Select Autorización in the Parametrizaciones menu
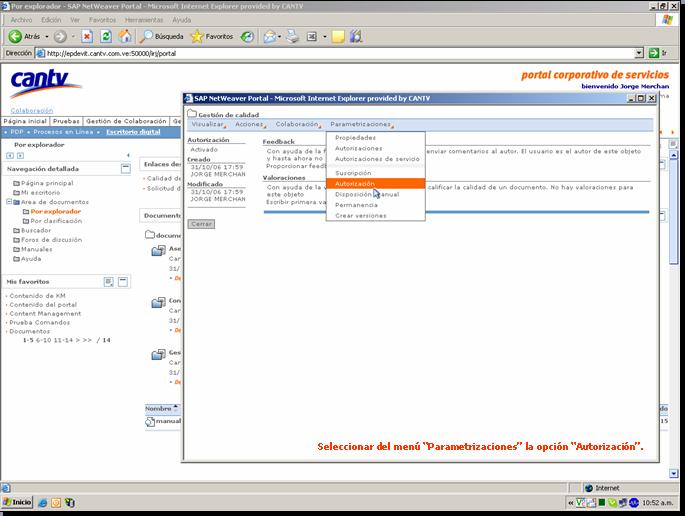 [376, 184]
